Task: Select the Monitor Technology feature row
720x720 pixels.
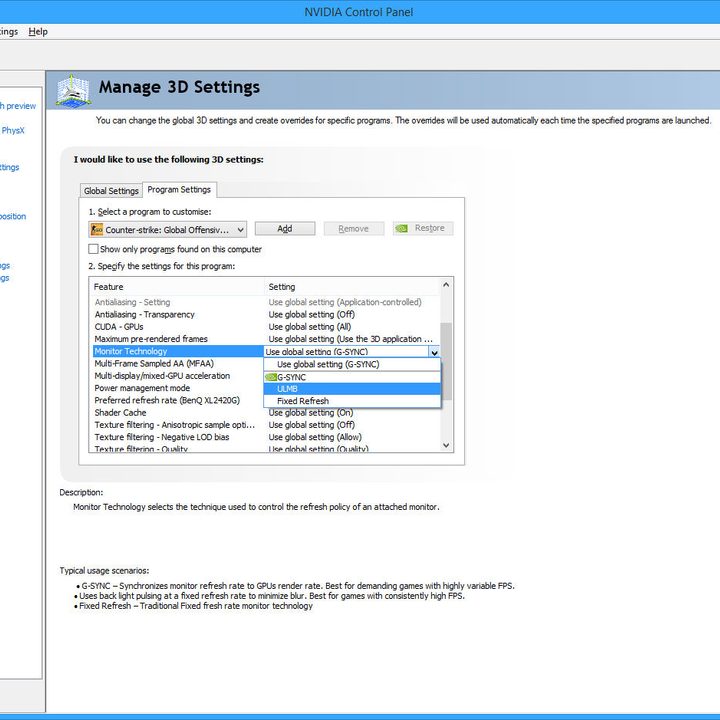Action: [x=178, y=351]
